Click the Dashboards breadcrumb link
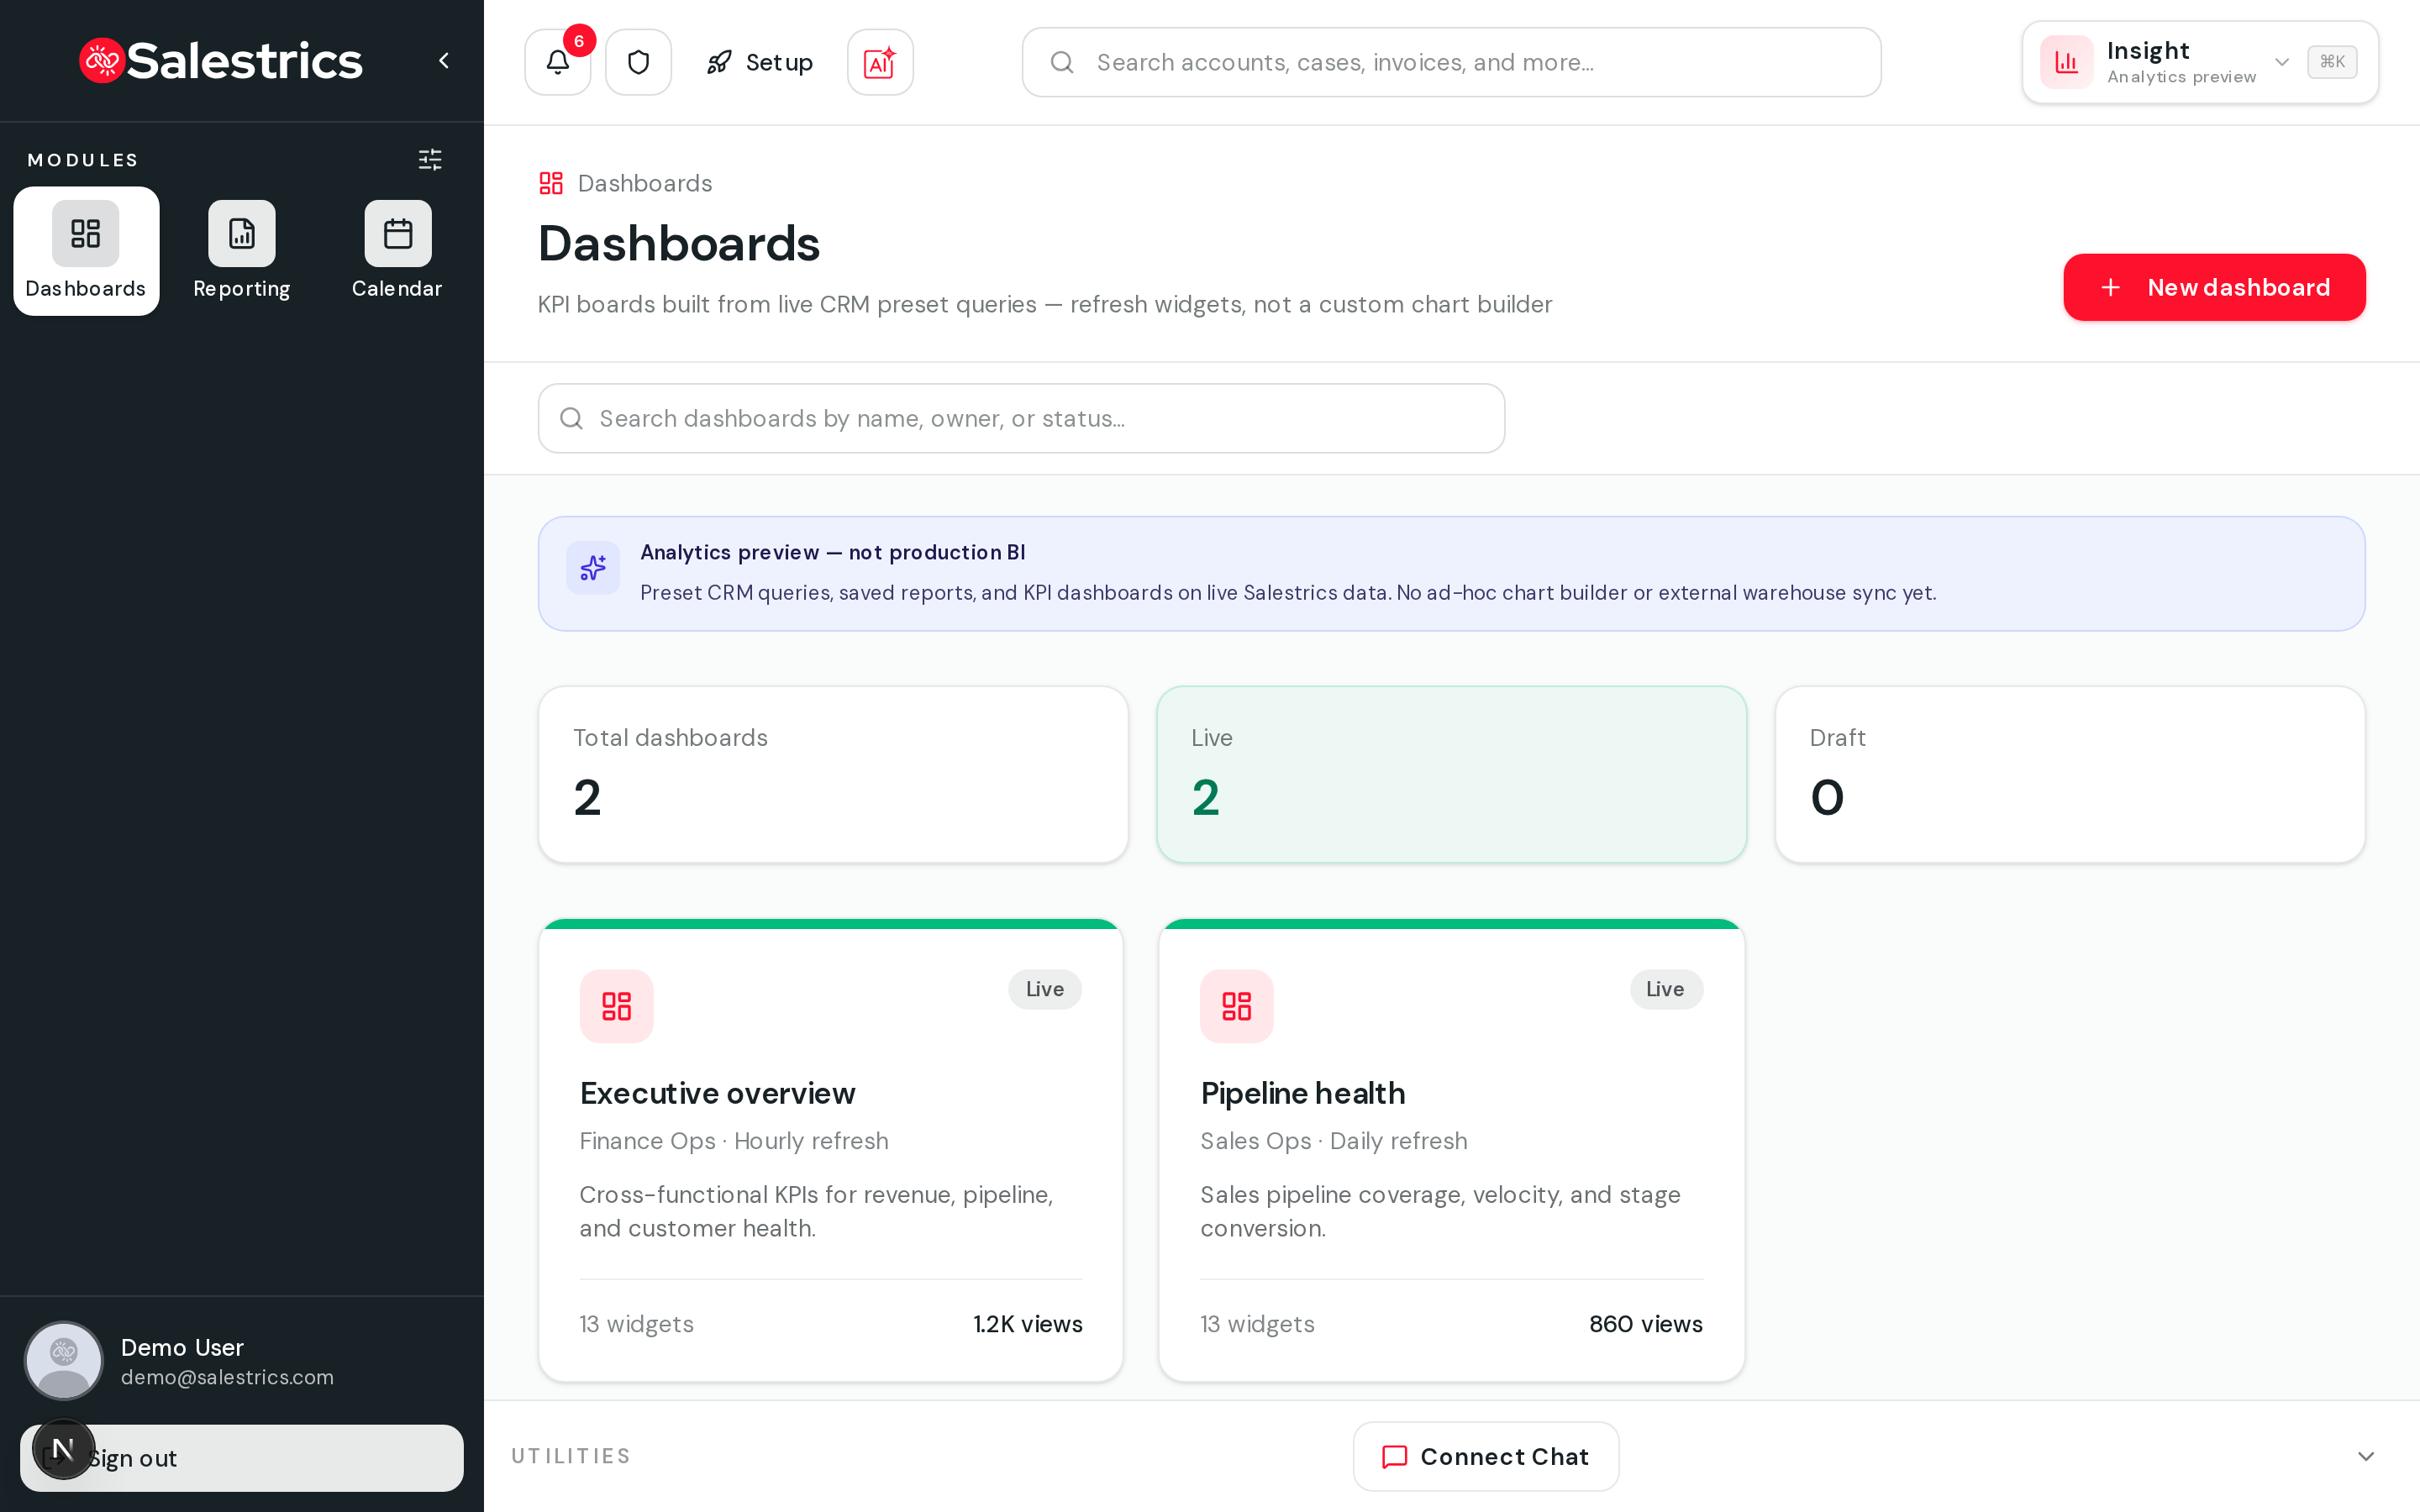This screenshot has width=2420, height=1512. [x=645, y=183]
